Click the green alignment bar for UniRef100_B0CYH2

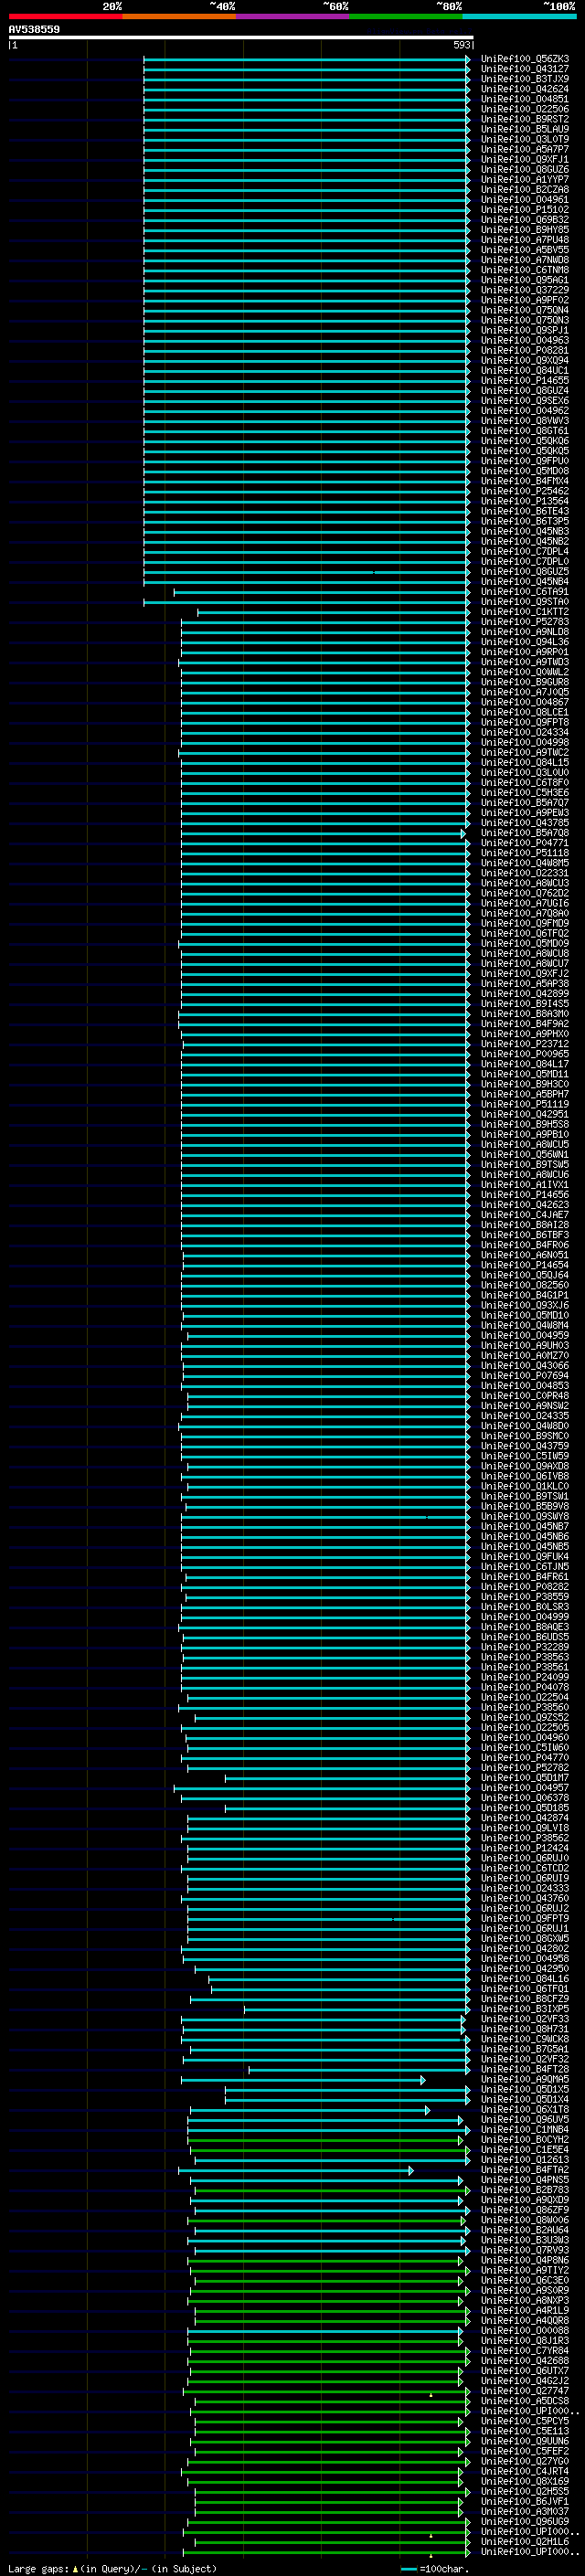click(326, 2141)
